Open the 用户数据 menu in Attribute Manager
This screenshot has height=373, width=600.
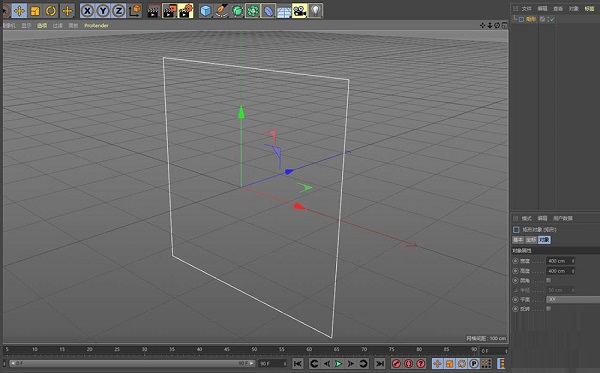[563, 218]
